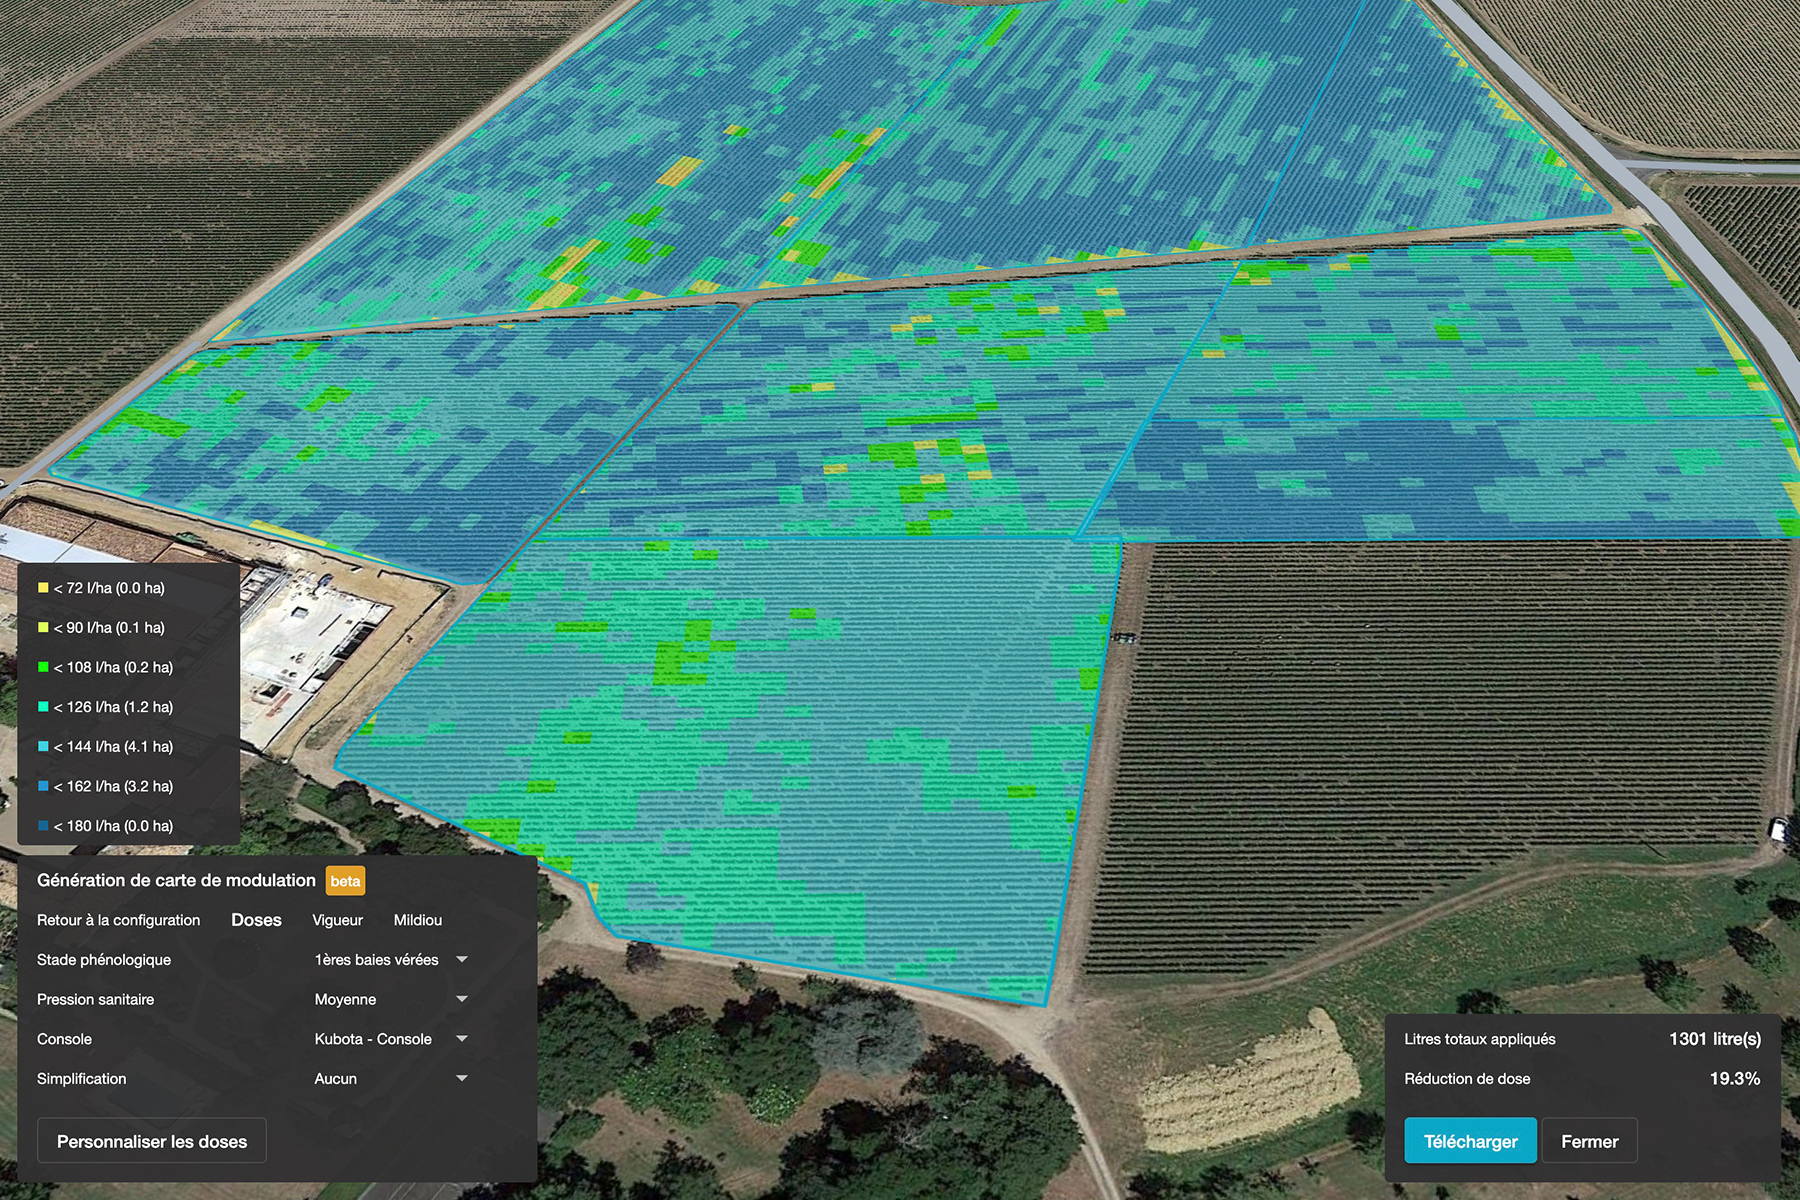Click the yellow < 72 l/ha swatch
This screenshot has height=1200, width=1800.
pos(43,588)
